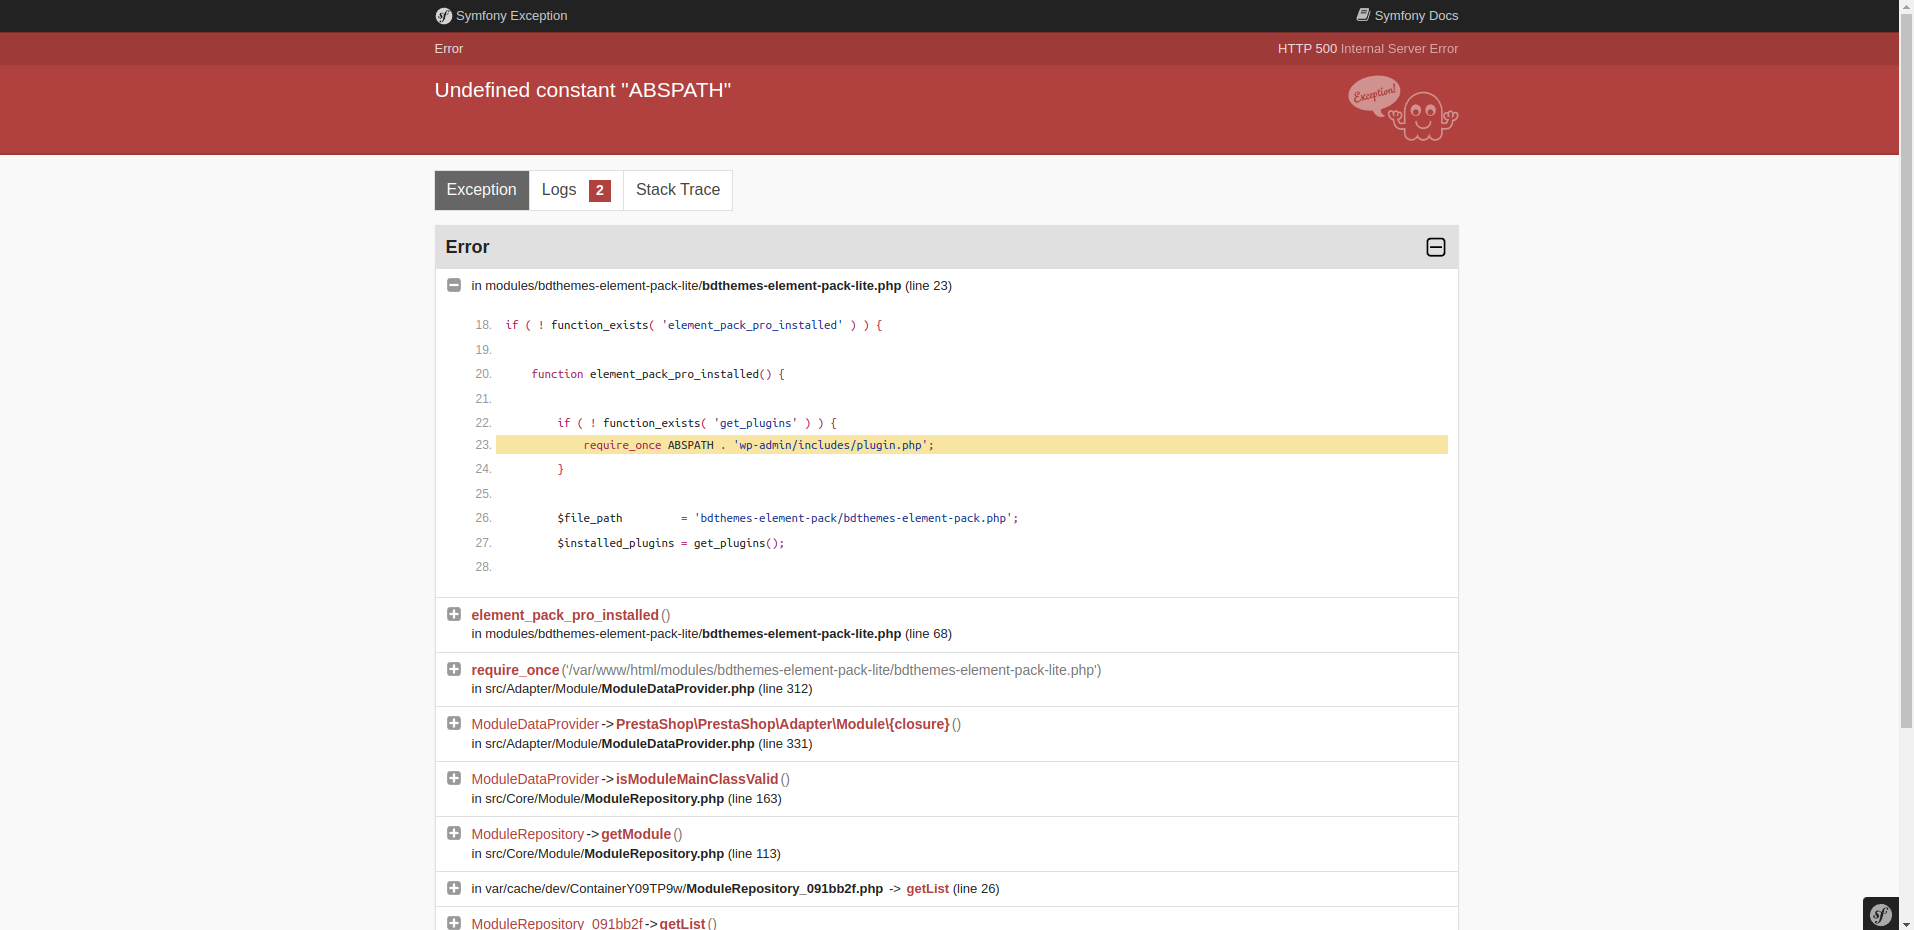Expand the element_pack_pro_installed trace entry
Viewport: 1914px width, 930px height.
tap(454, 614)
